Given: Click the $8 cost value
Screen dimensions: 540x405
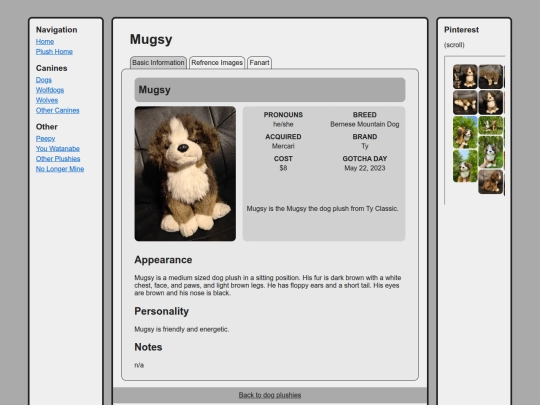Looking at the screenshot, I should point(283,168).
